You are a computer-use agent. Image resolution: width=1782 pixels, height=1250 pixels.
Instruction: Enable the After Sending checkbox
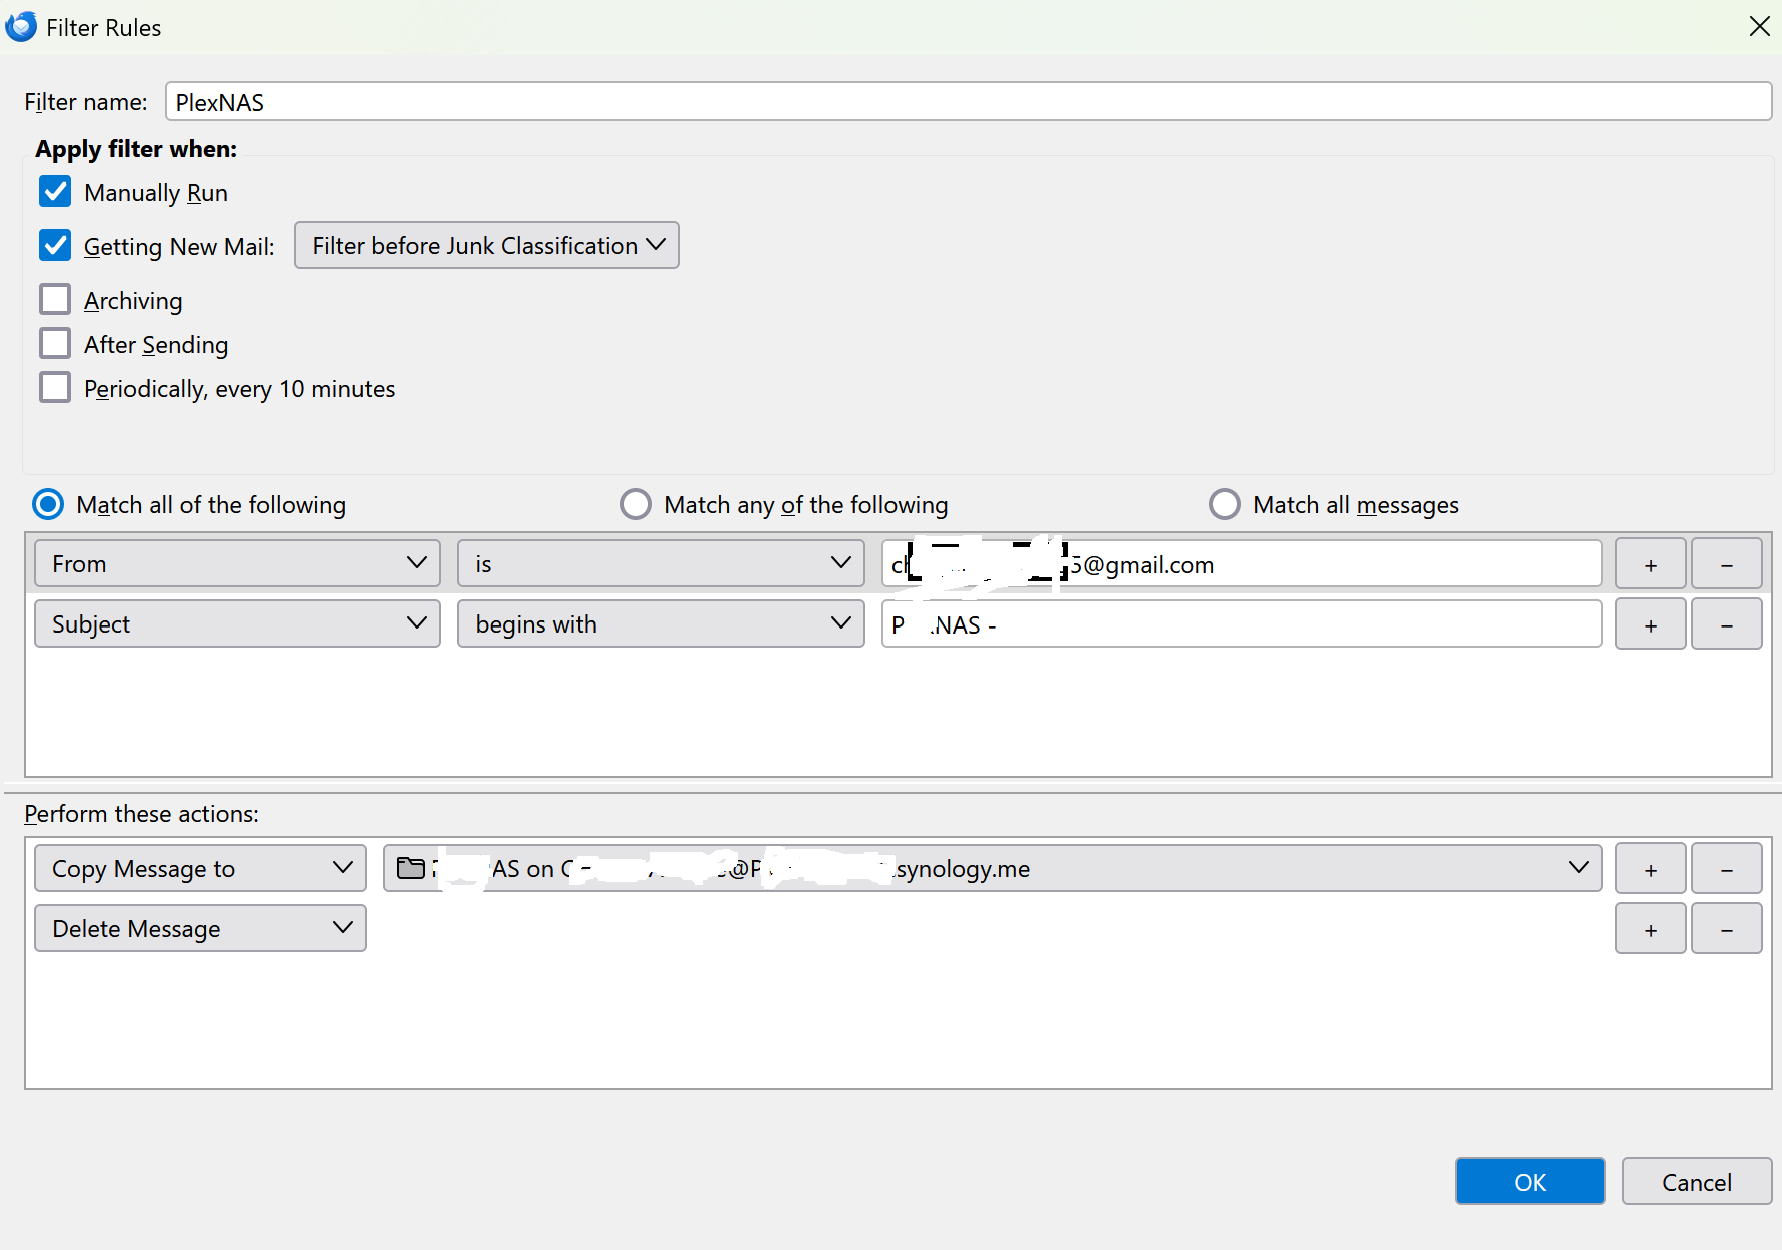click(55, 343)
